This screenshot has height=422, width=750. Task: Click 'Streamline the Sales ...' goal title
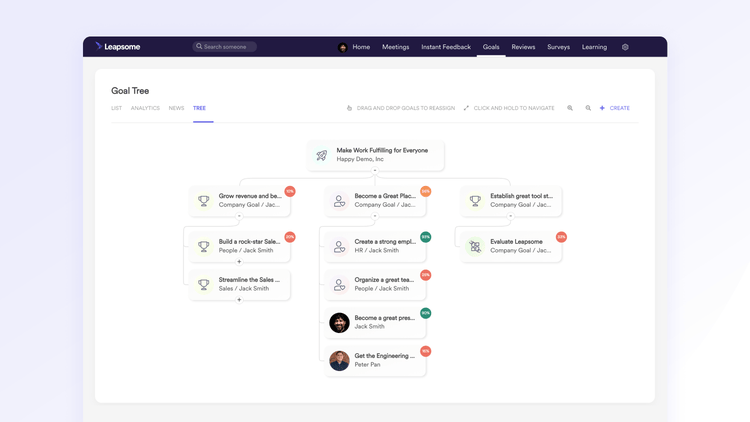(249, 279)
